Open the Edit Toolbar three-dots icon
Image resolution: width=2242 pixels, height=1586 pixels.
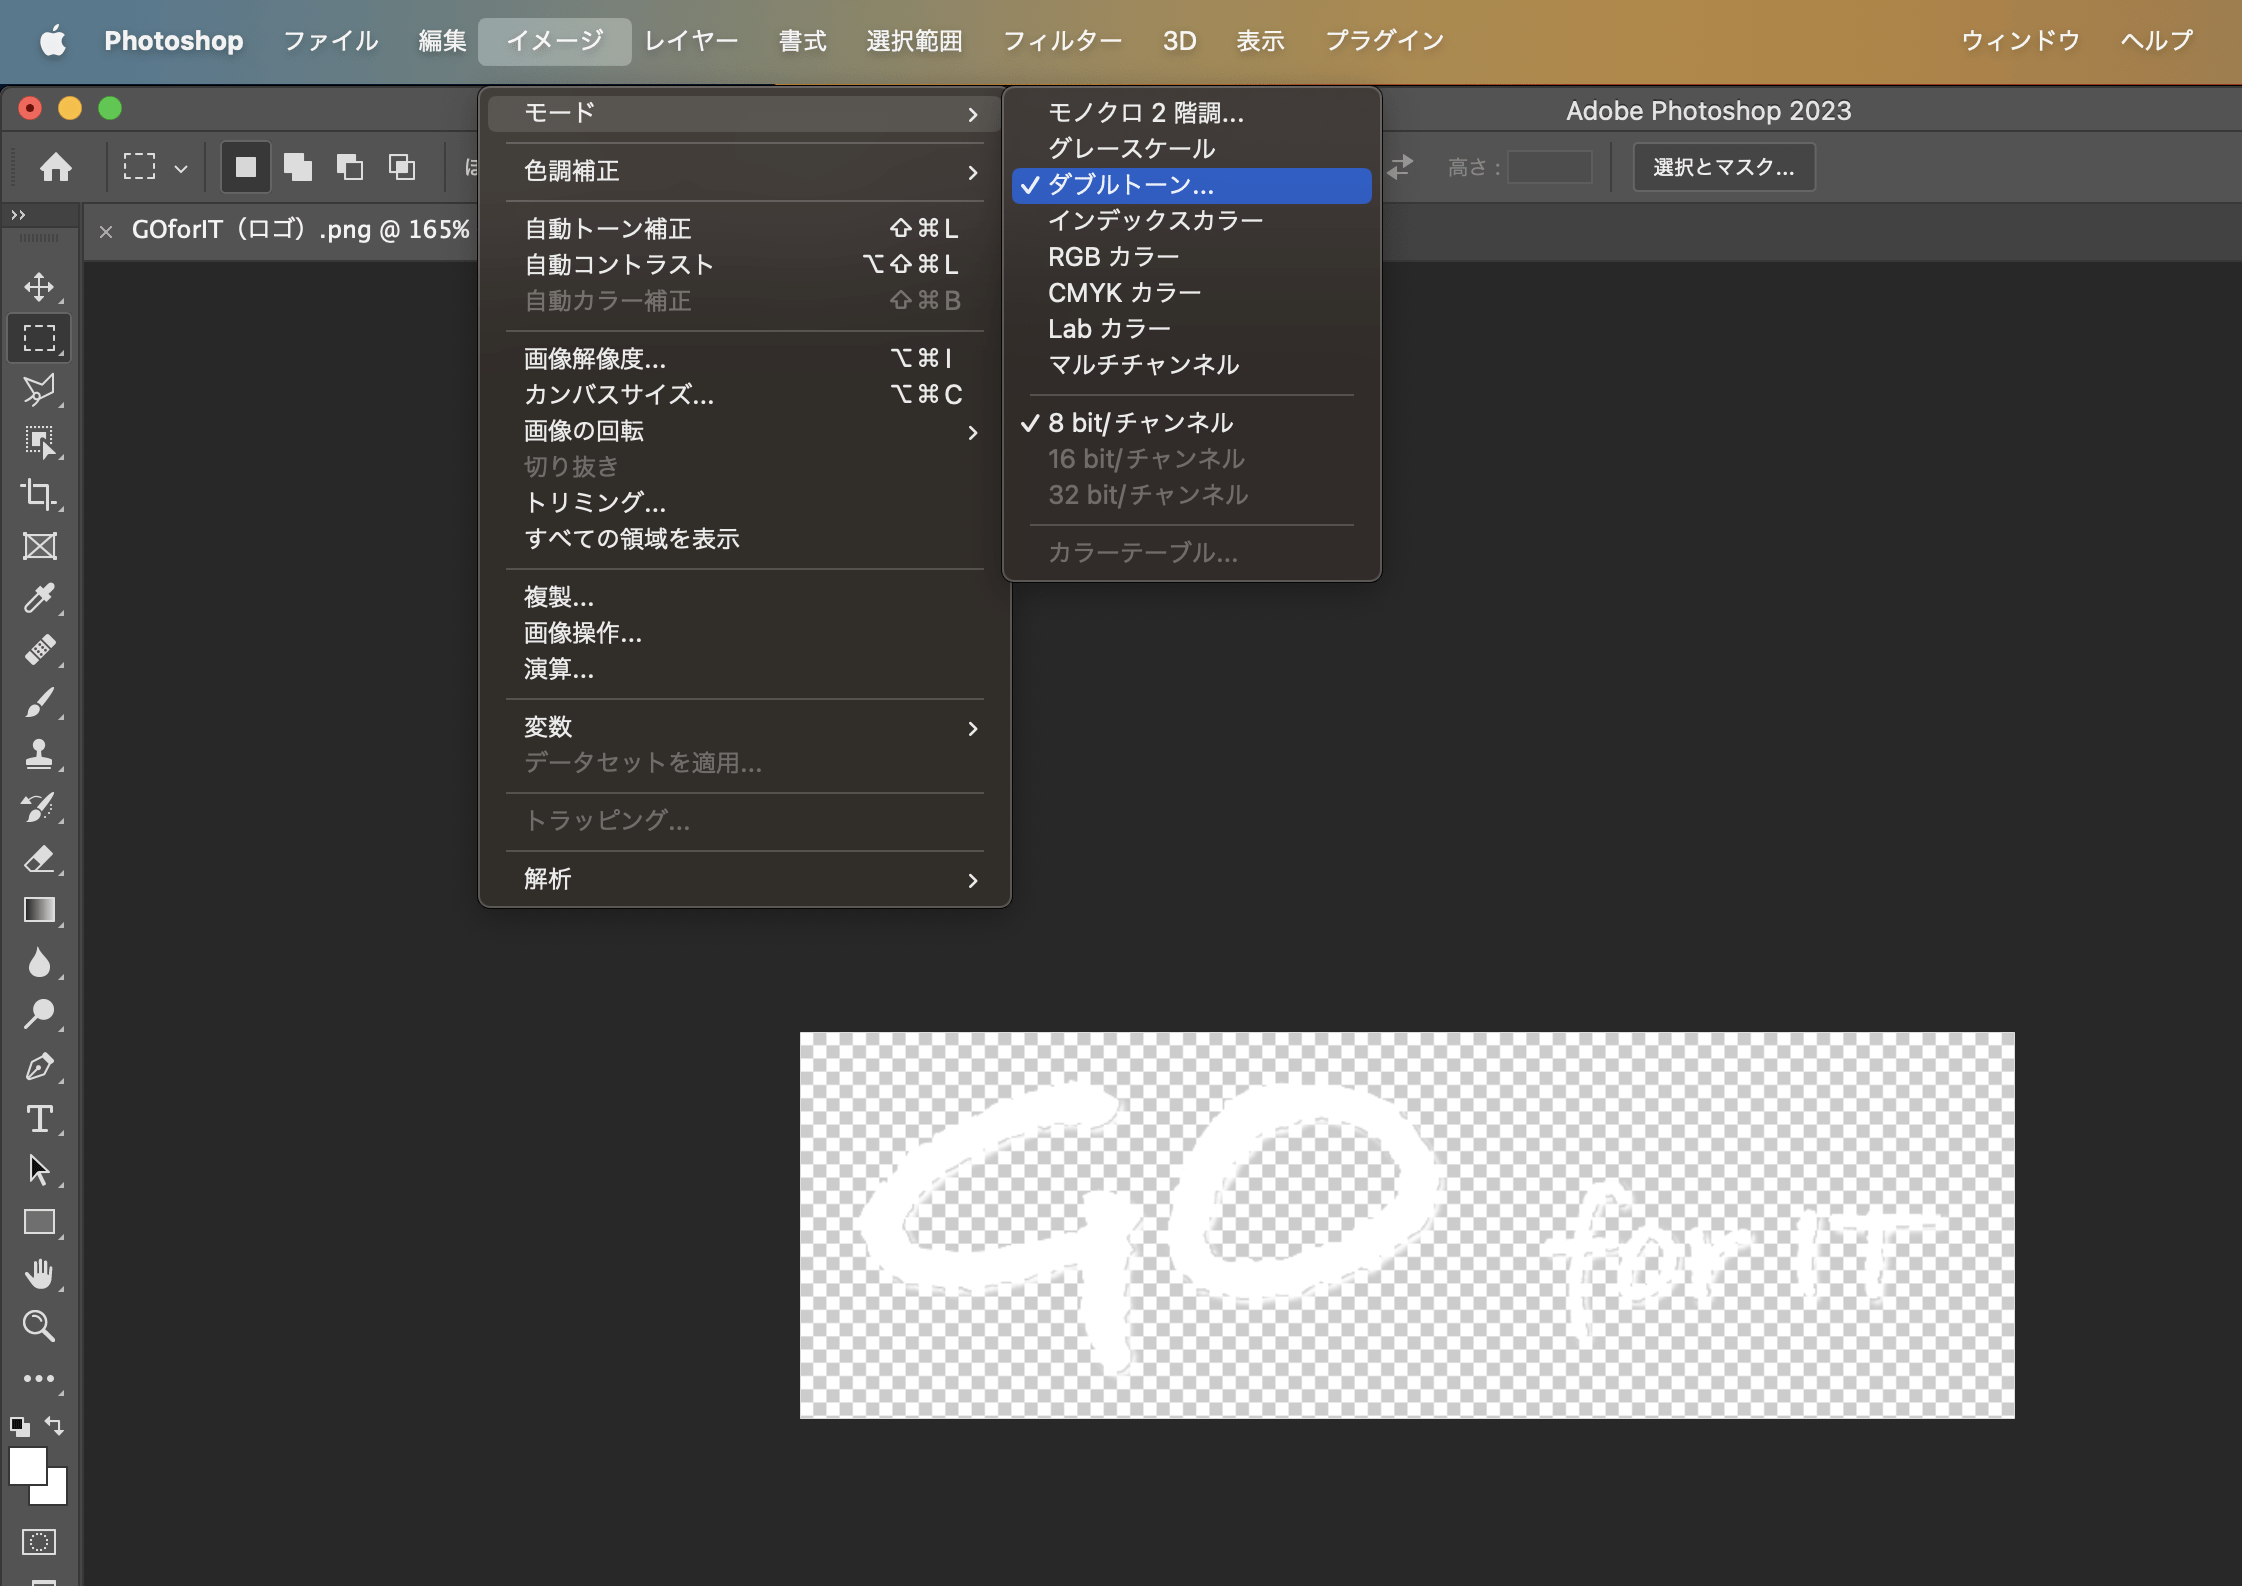(39, 1378)
